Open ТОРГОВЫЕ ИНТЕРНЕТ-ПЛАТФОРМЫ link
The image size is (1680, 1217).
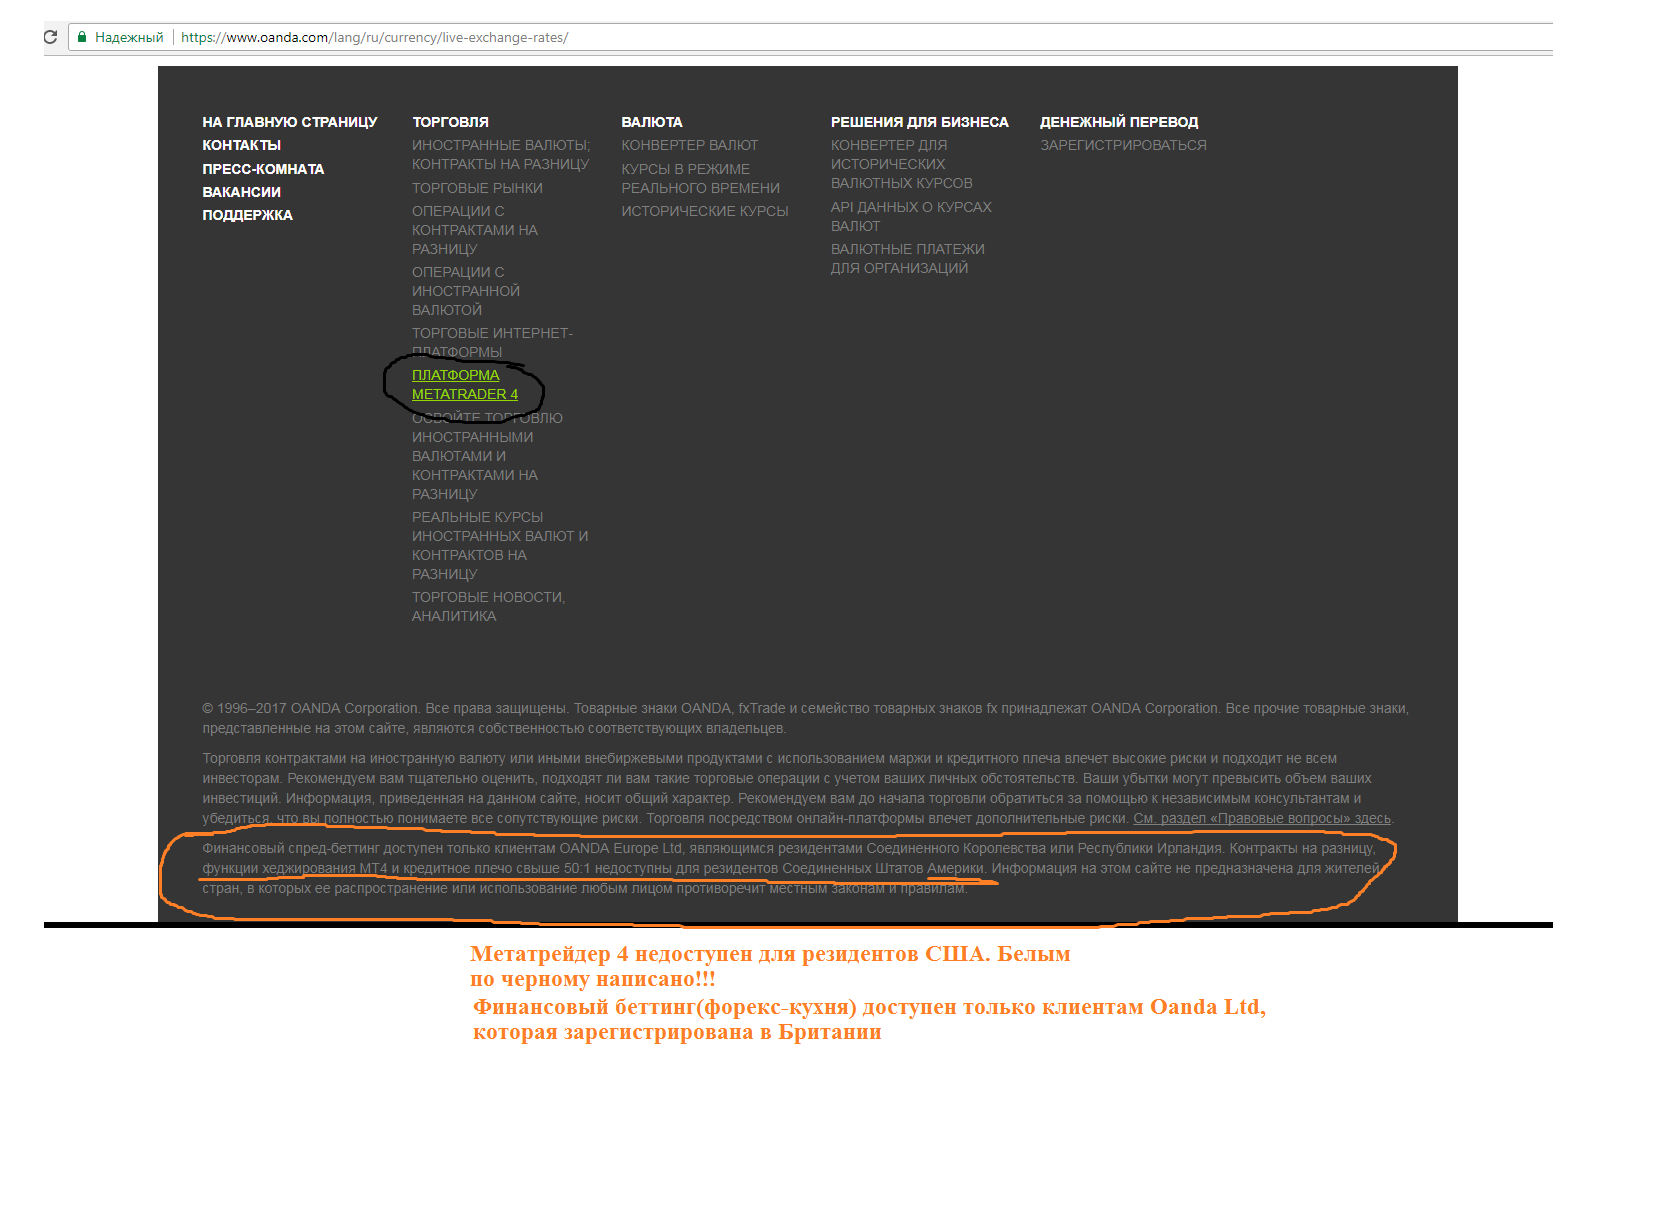coord(492,342)
